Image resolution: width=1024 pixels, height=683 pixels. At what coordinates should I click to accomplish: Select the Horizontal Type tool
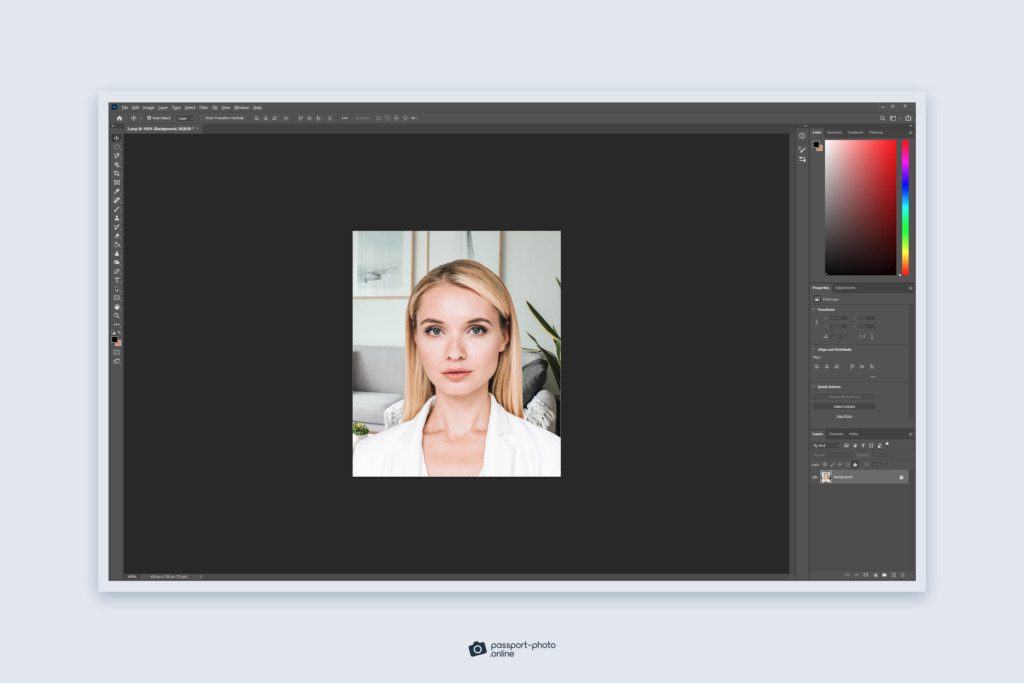117,280
